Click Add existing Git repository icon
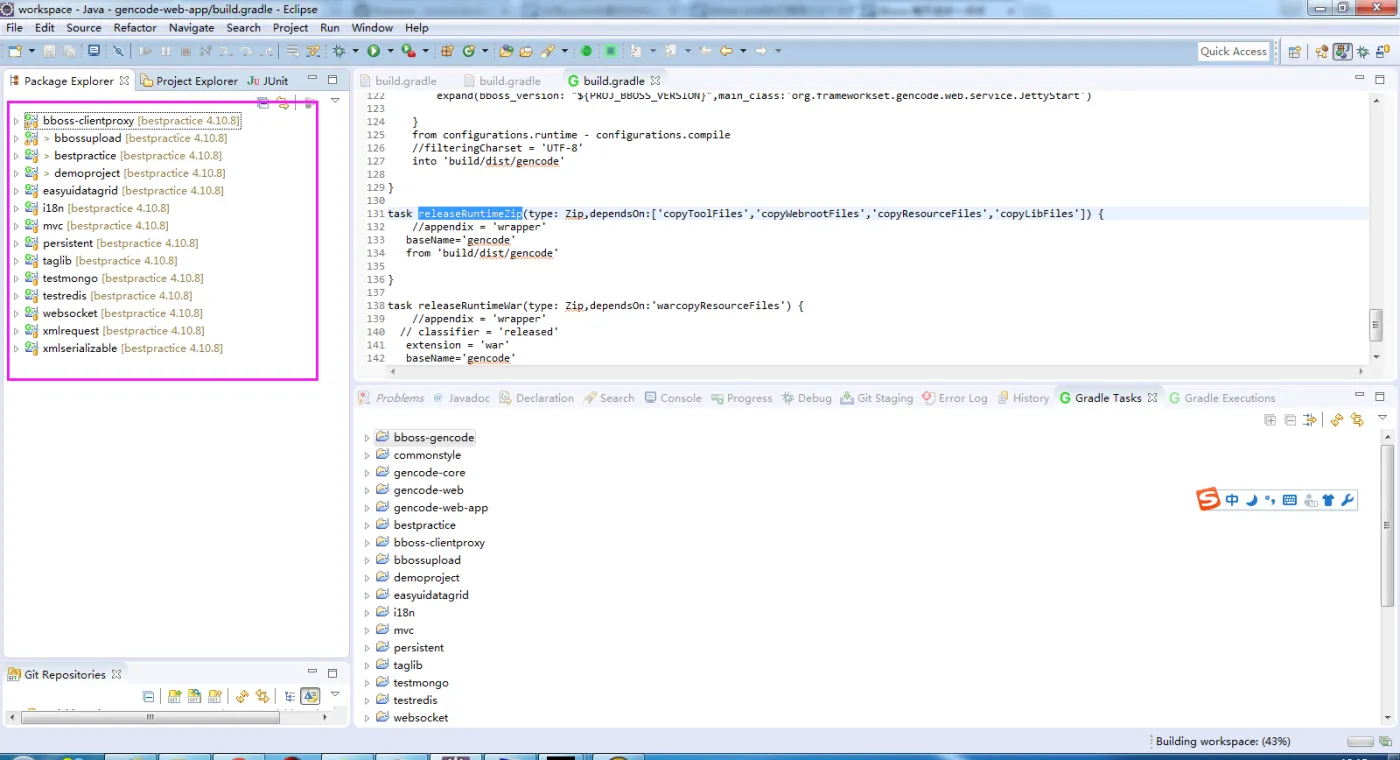Screen dimensions: 1400x760 (x=175, y=696)
